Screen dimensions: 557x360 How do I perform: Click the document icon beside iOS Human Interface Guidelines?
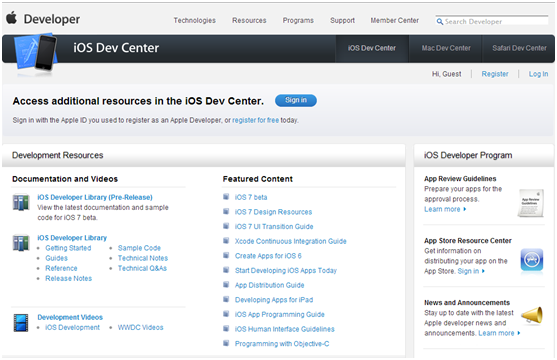226,328
